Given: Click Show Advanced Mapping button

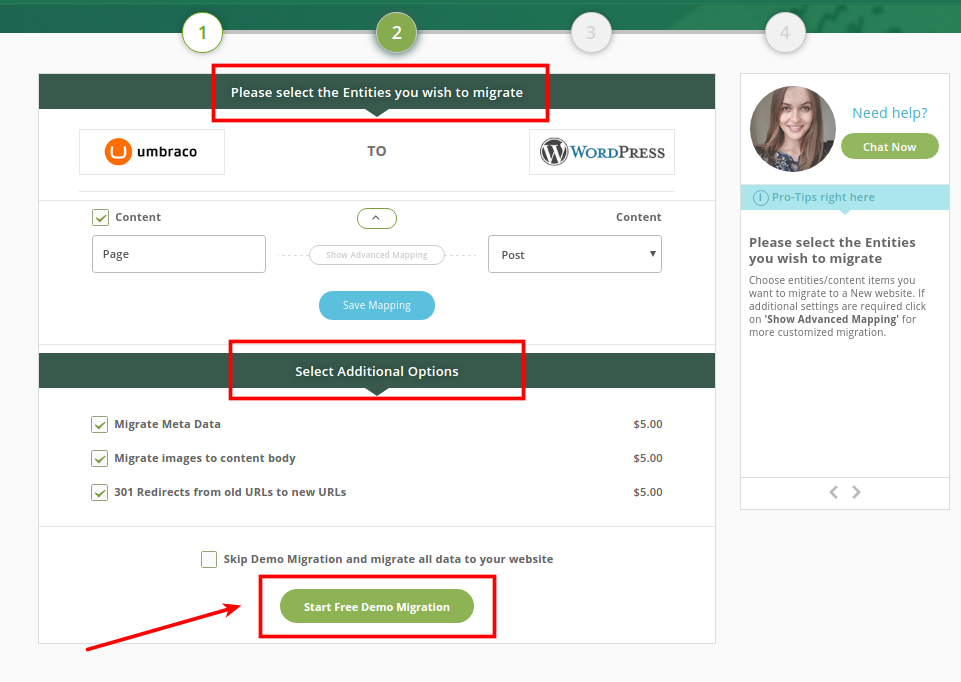Looking at the screenshot, I should 377,255.
